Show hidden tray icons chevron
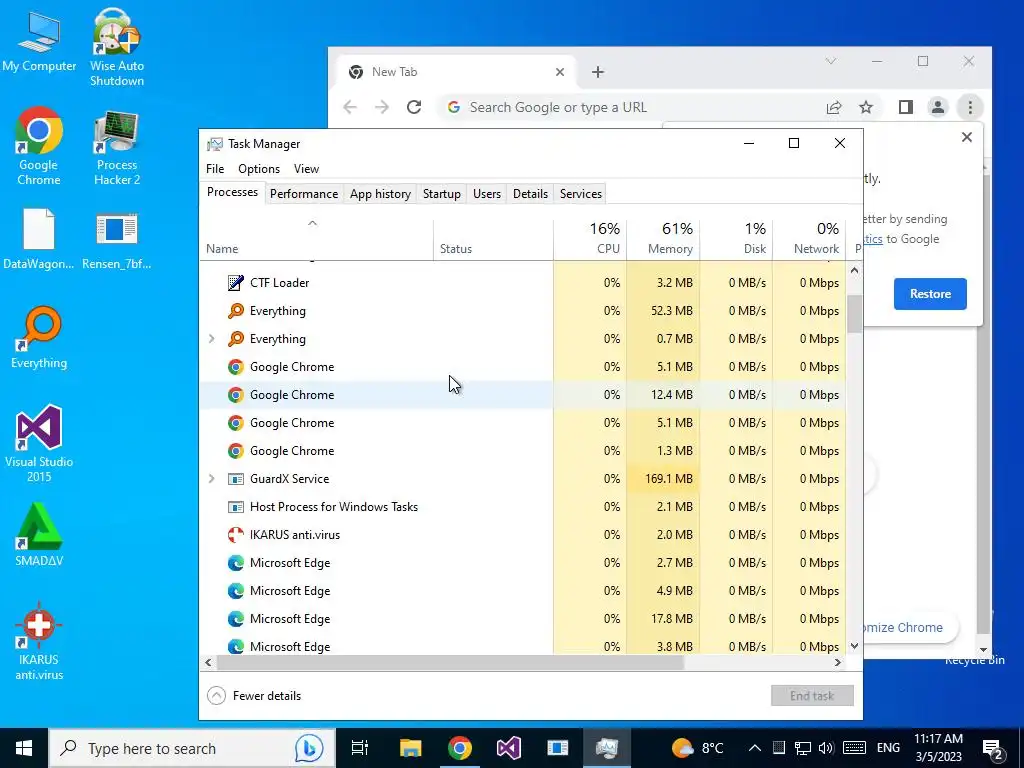 coord(754,748)
